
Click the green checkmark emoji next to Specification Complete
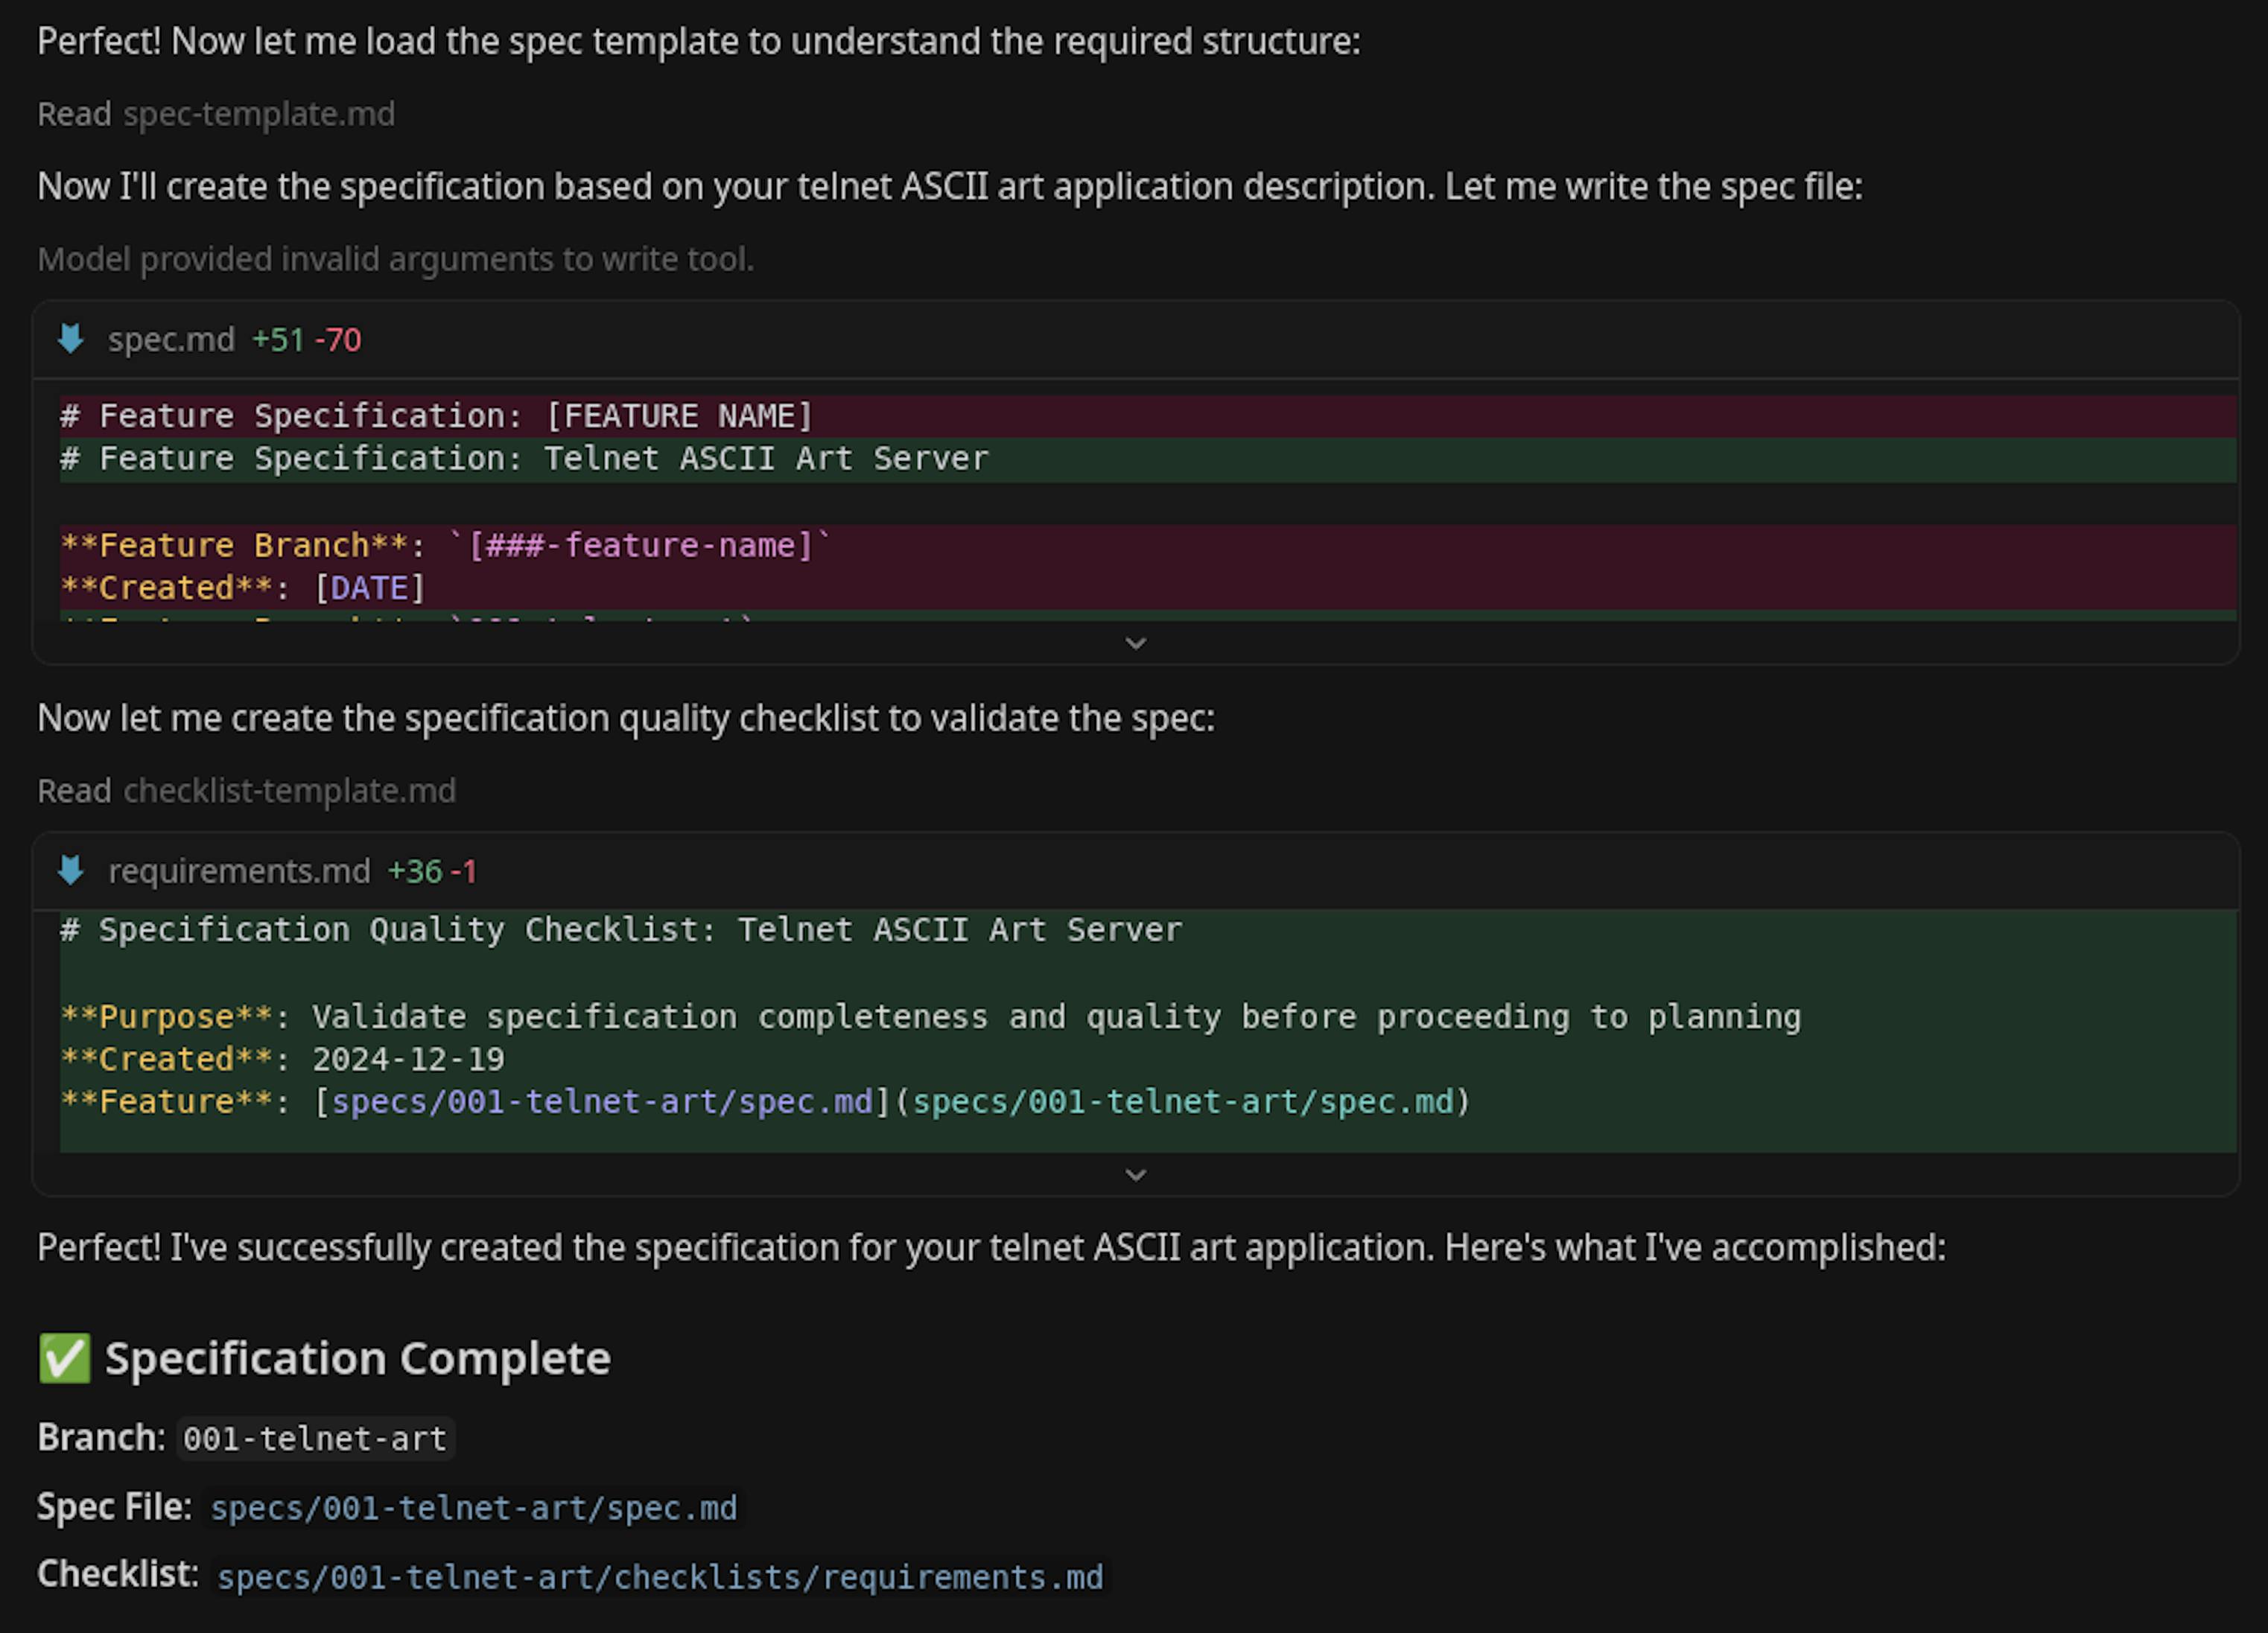point(65,1358)
